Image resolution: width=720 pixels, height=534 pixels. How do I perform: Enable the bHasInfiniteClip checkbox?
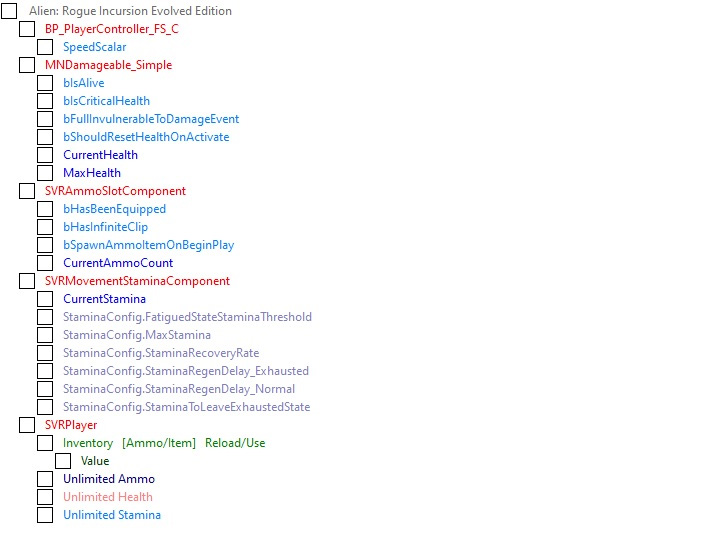point(45,227)
